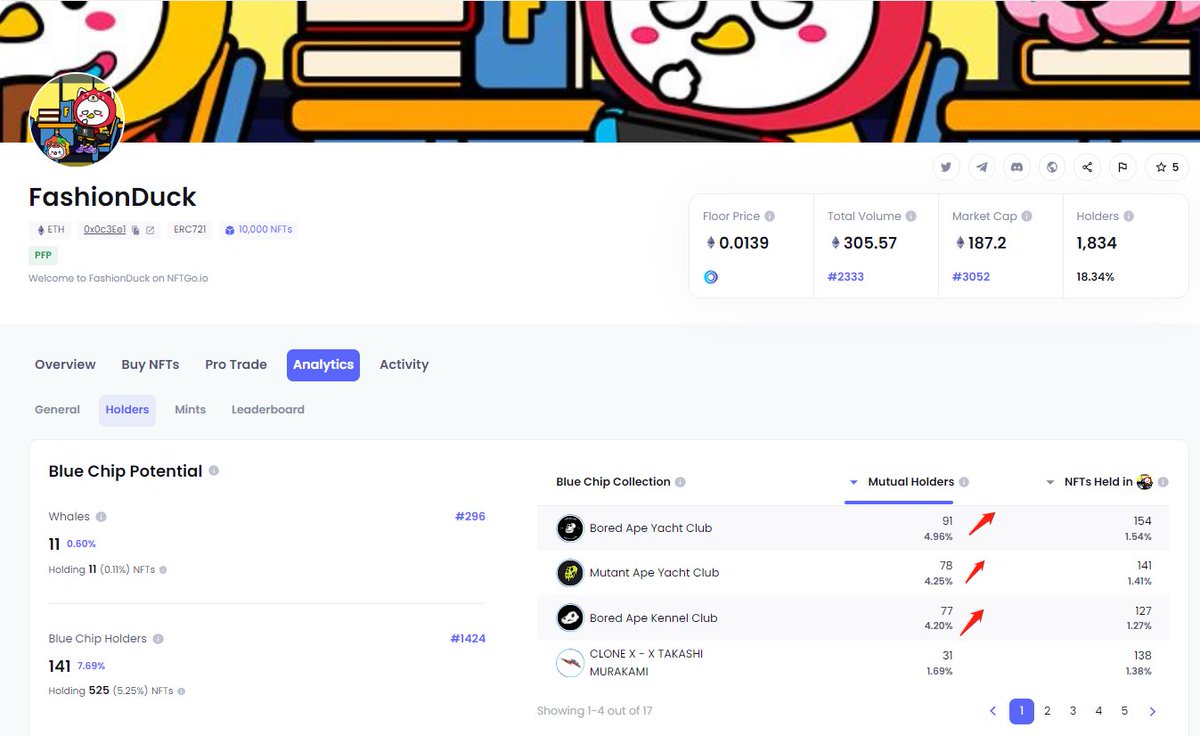Click the ERC721 token standard tag
Screen dimensions: 1200x736
[x=190, y=230]
